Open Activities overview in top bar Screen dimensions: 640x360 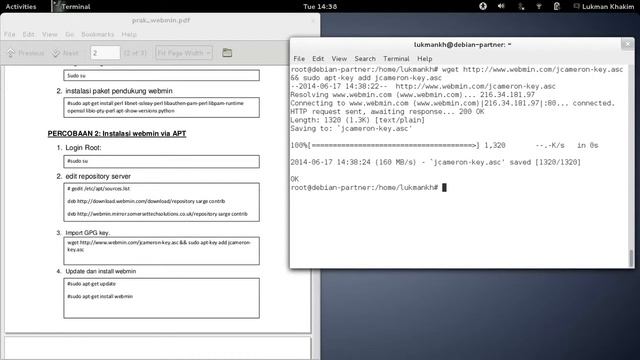[x=21, y=7]
